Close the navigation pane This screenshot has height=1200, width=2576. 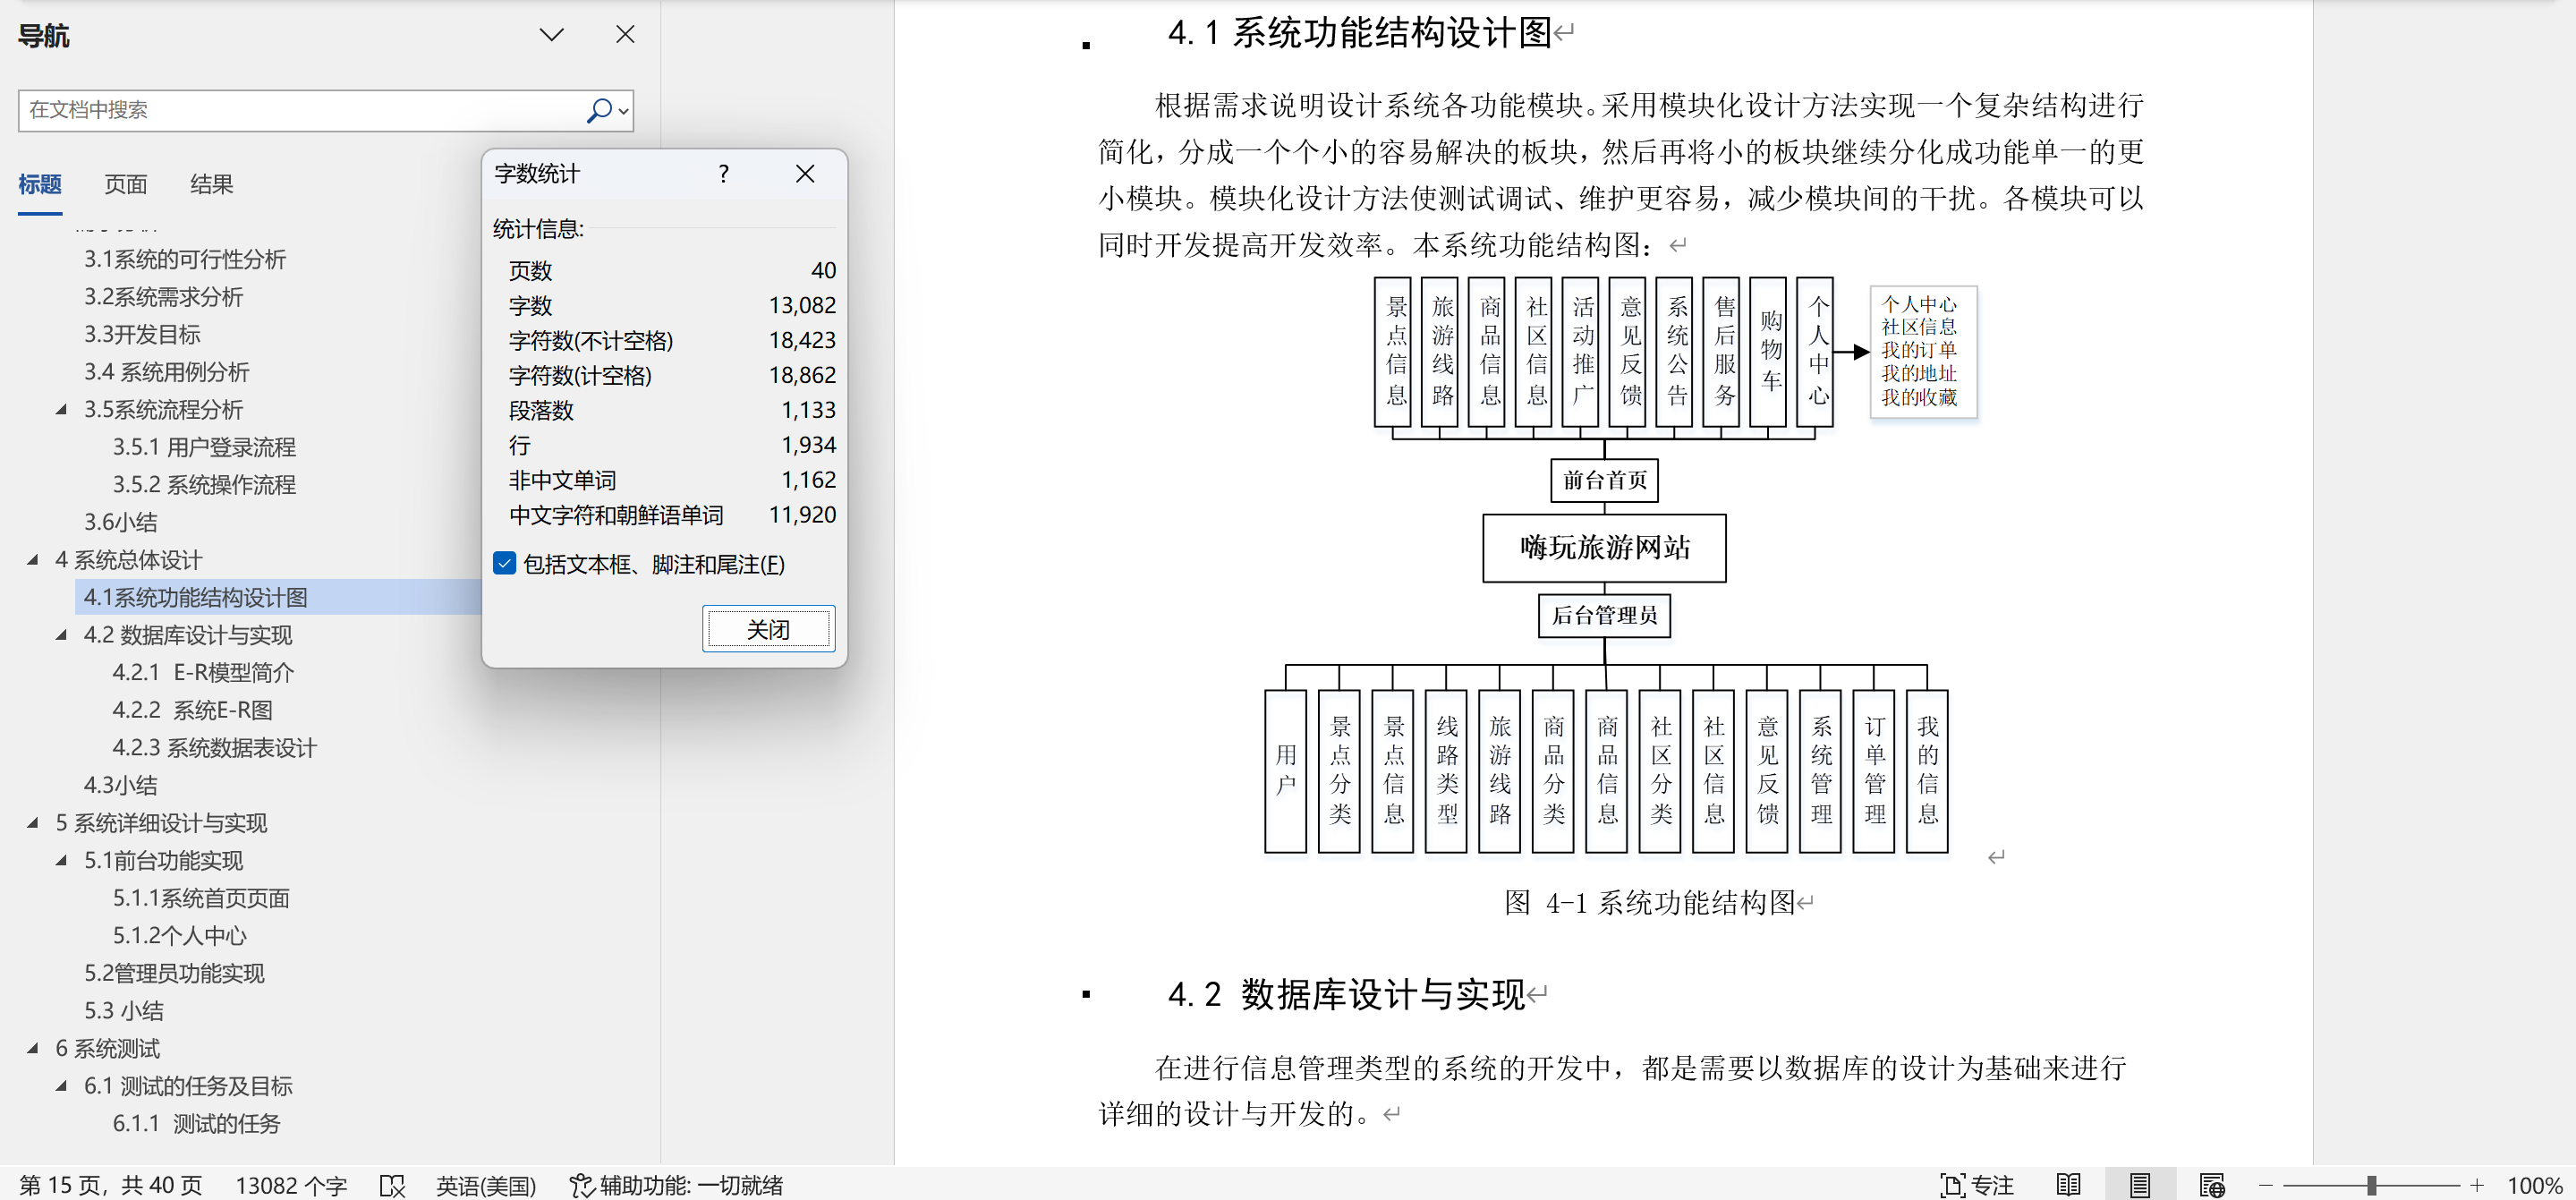point(625,34)
